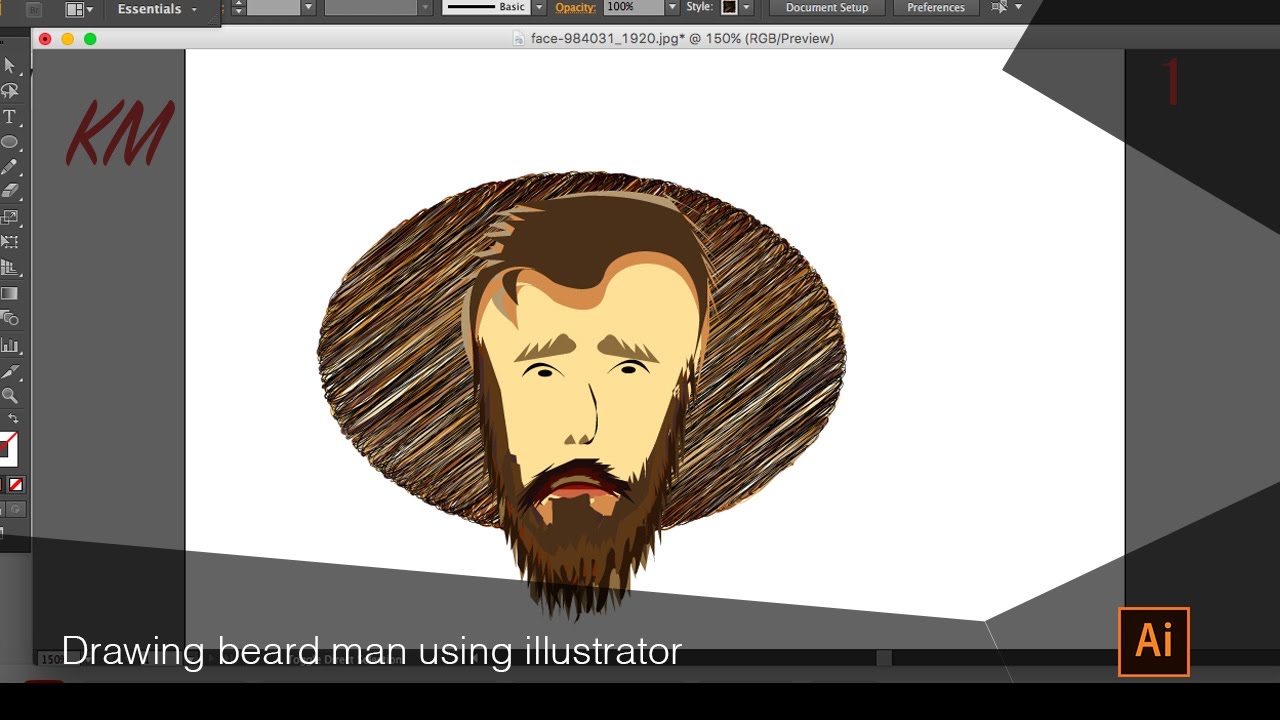
Task: Open Document Setup
Action: 826,8
